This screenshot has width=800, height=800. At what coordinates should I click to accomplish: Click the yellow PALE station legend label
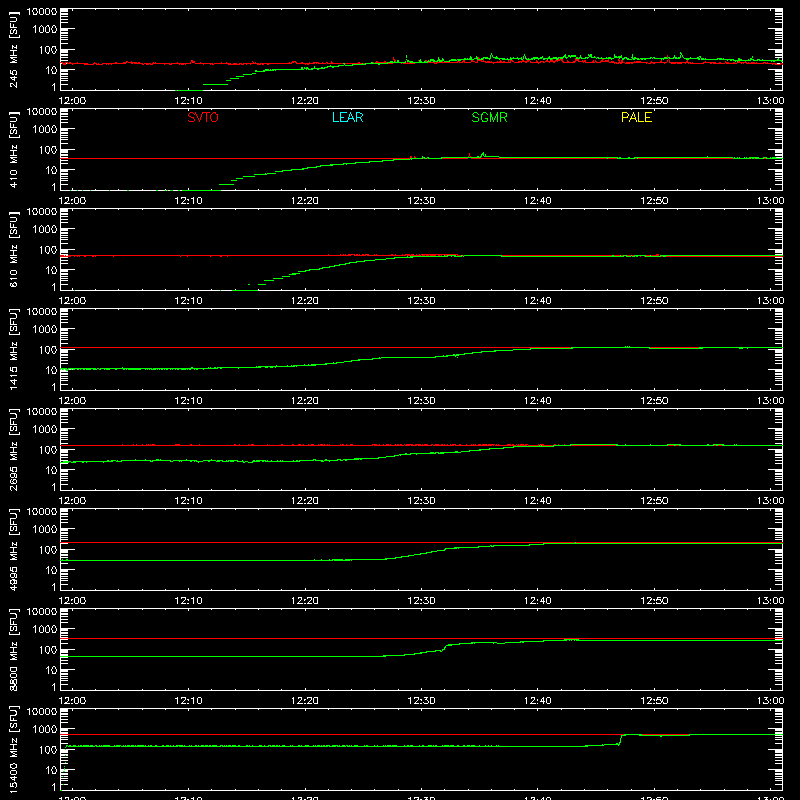636,117
